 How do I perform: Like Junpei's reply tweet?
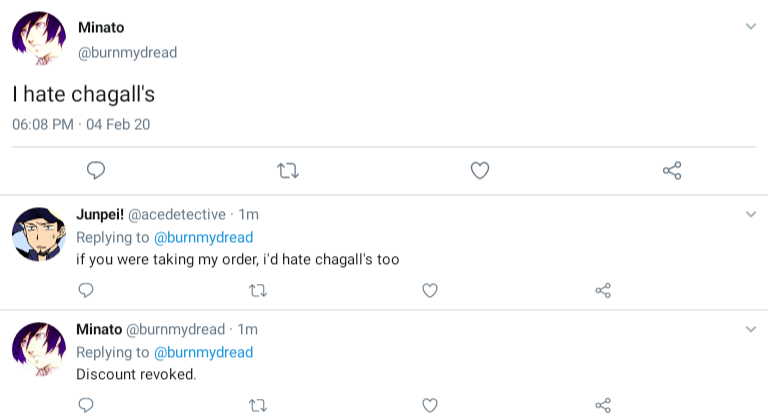pos(430,290)
